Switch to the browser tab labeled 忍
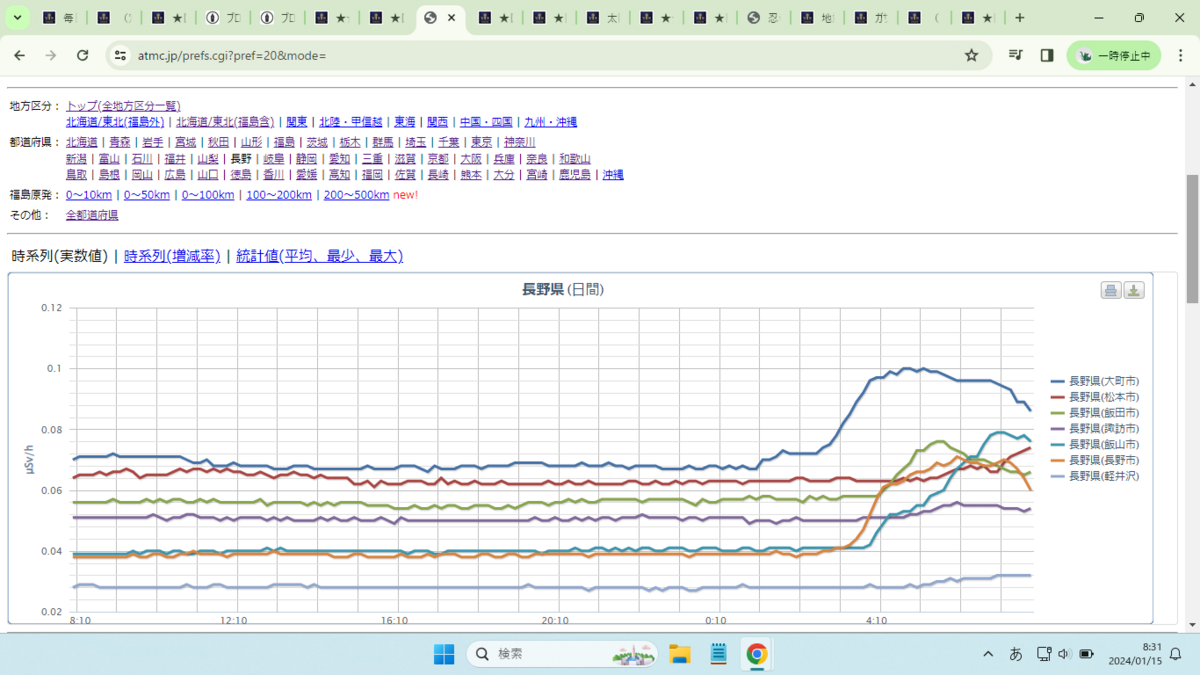Screen dimensions: 1200x675 point(763,18)
